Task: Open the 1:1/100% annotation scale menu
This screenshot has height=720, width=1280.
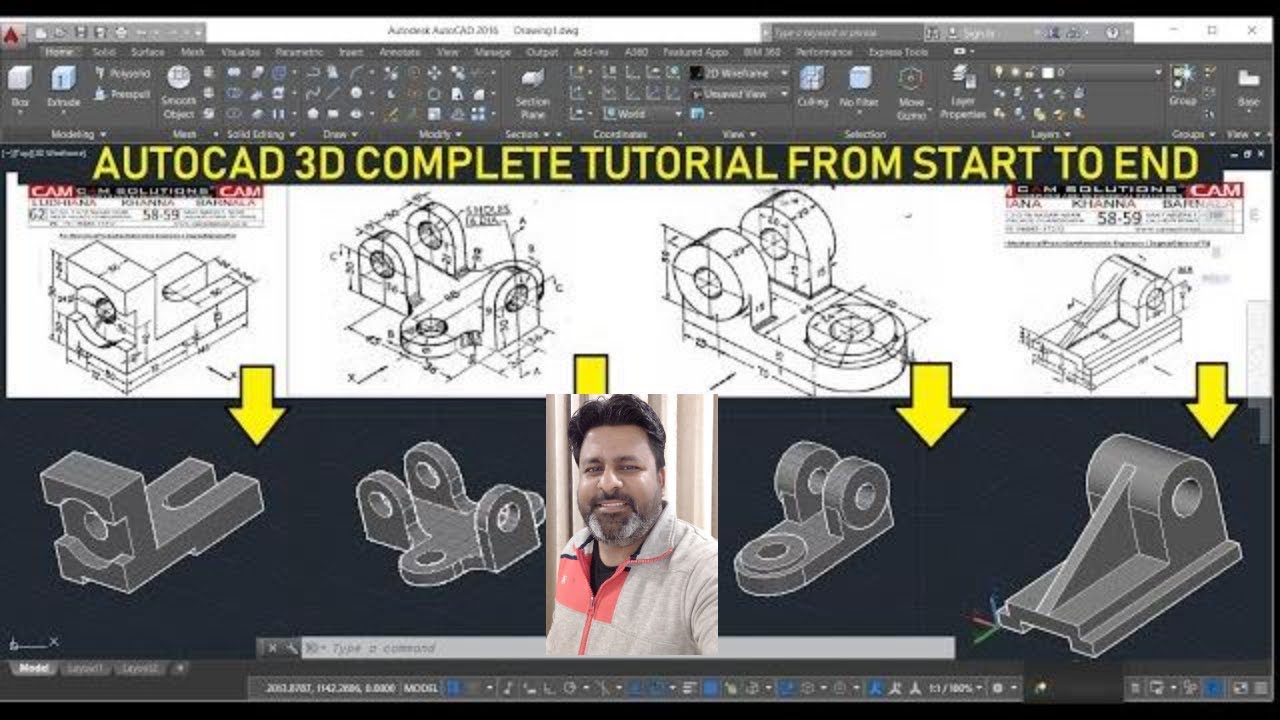Action: click(x=956, y=688)
